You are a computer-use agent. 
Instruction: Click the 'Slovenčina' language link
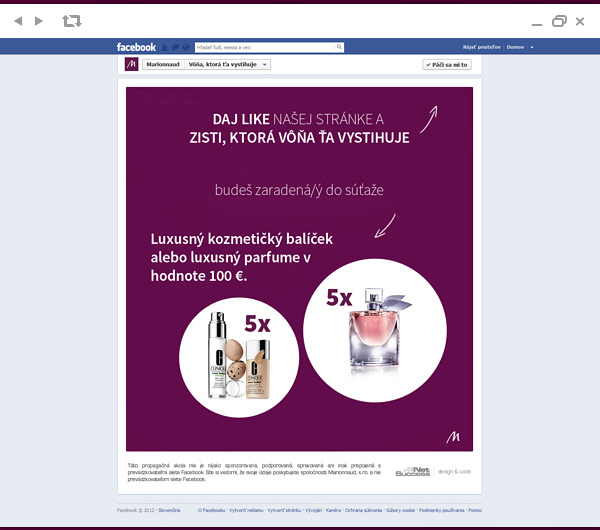169,510
